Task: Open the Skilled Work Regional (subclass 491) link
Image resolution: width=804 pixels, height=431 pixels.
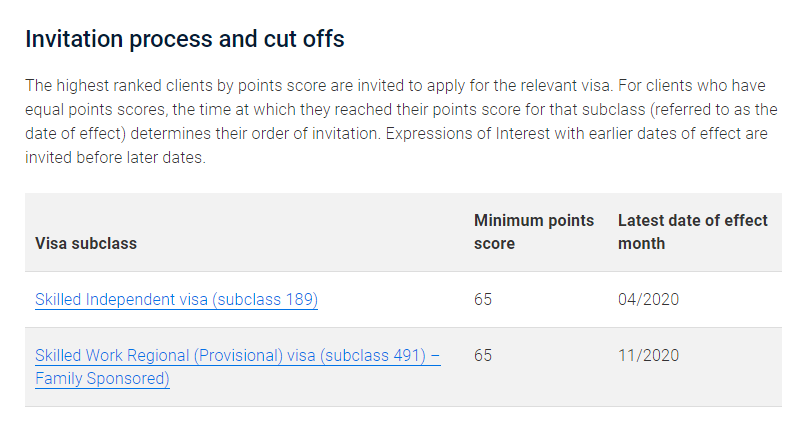Action: (x=237, y=367)
